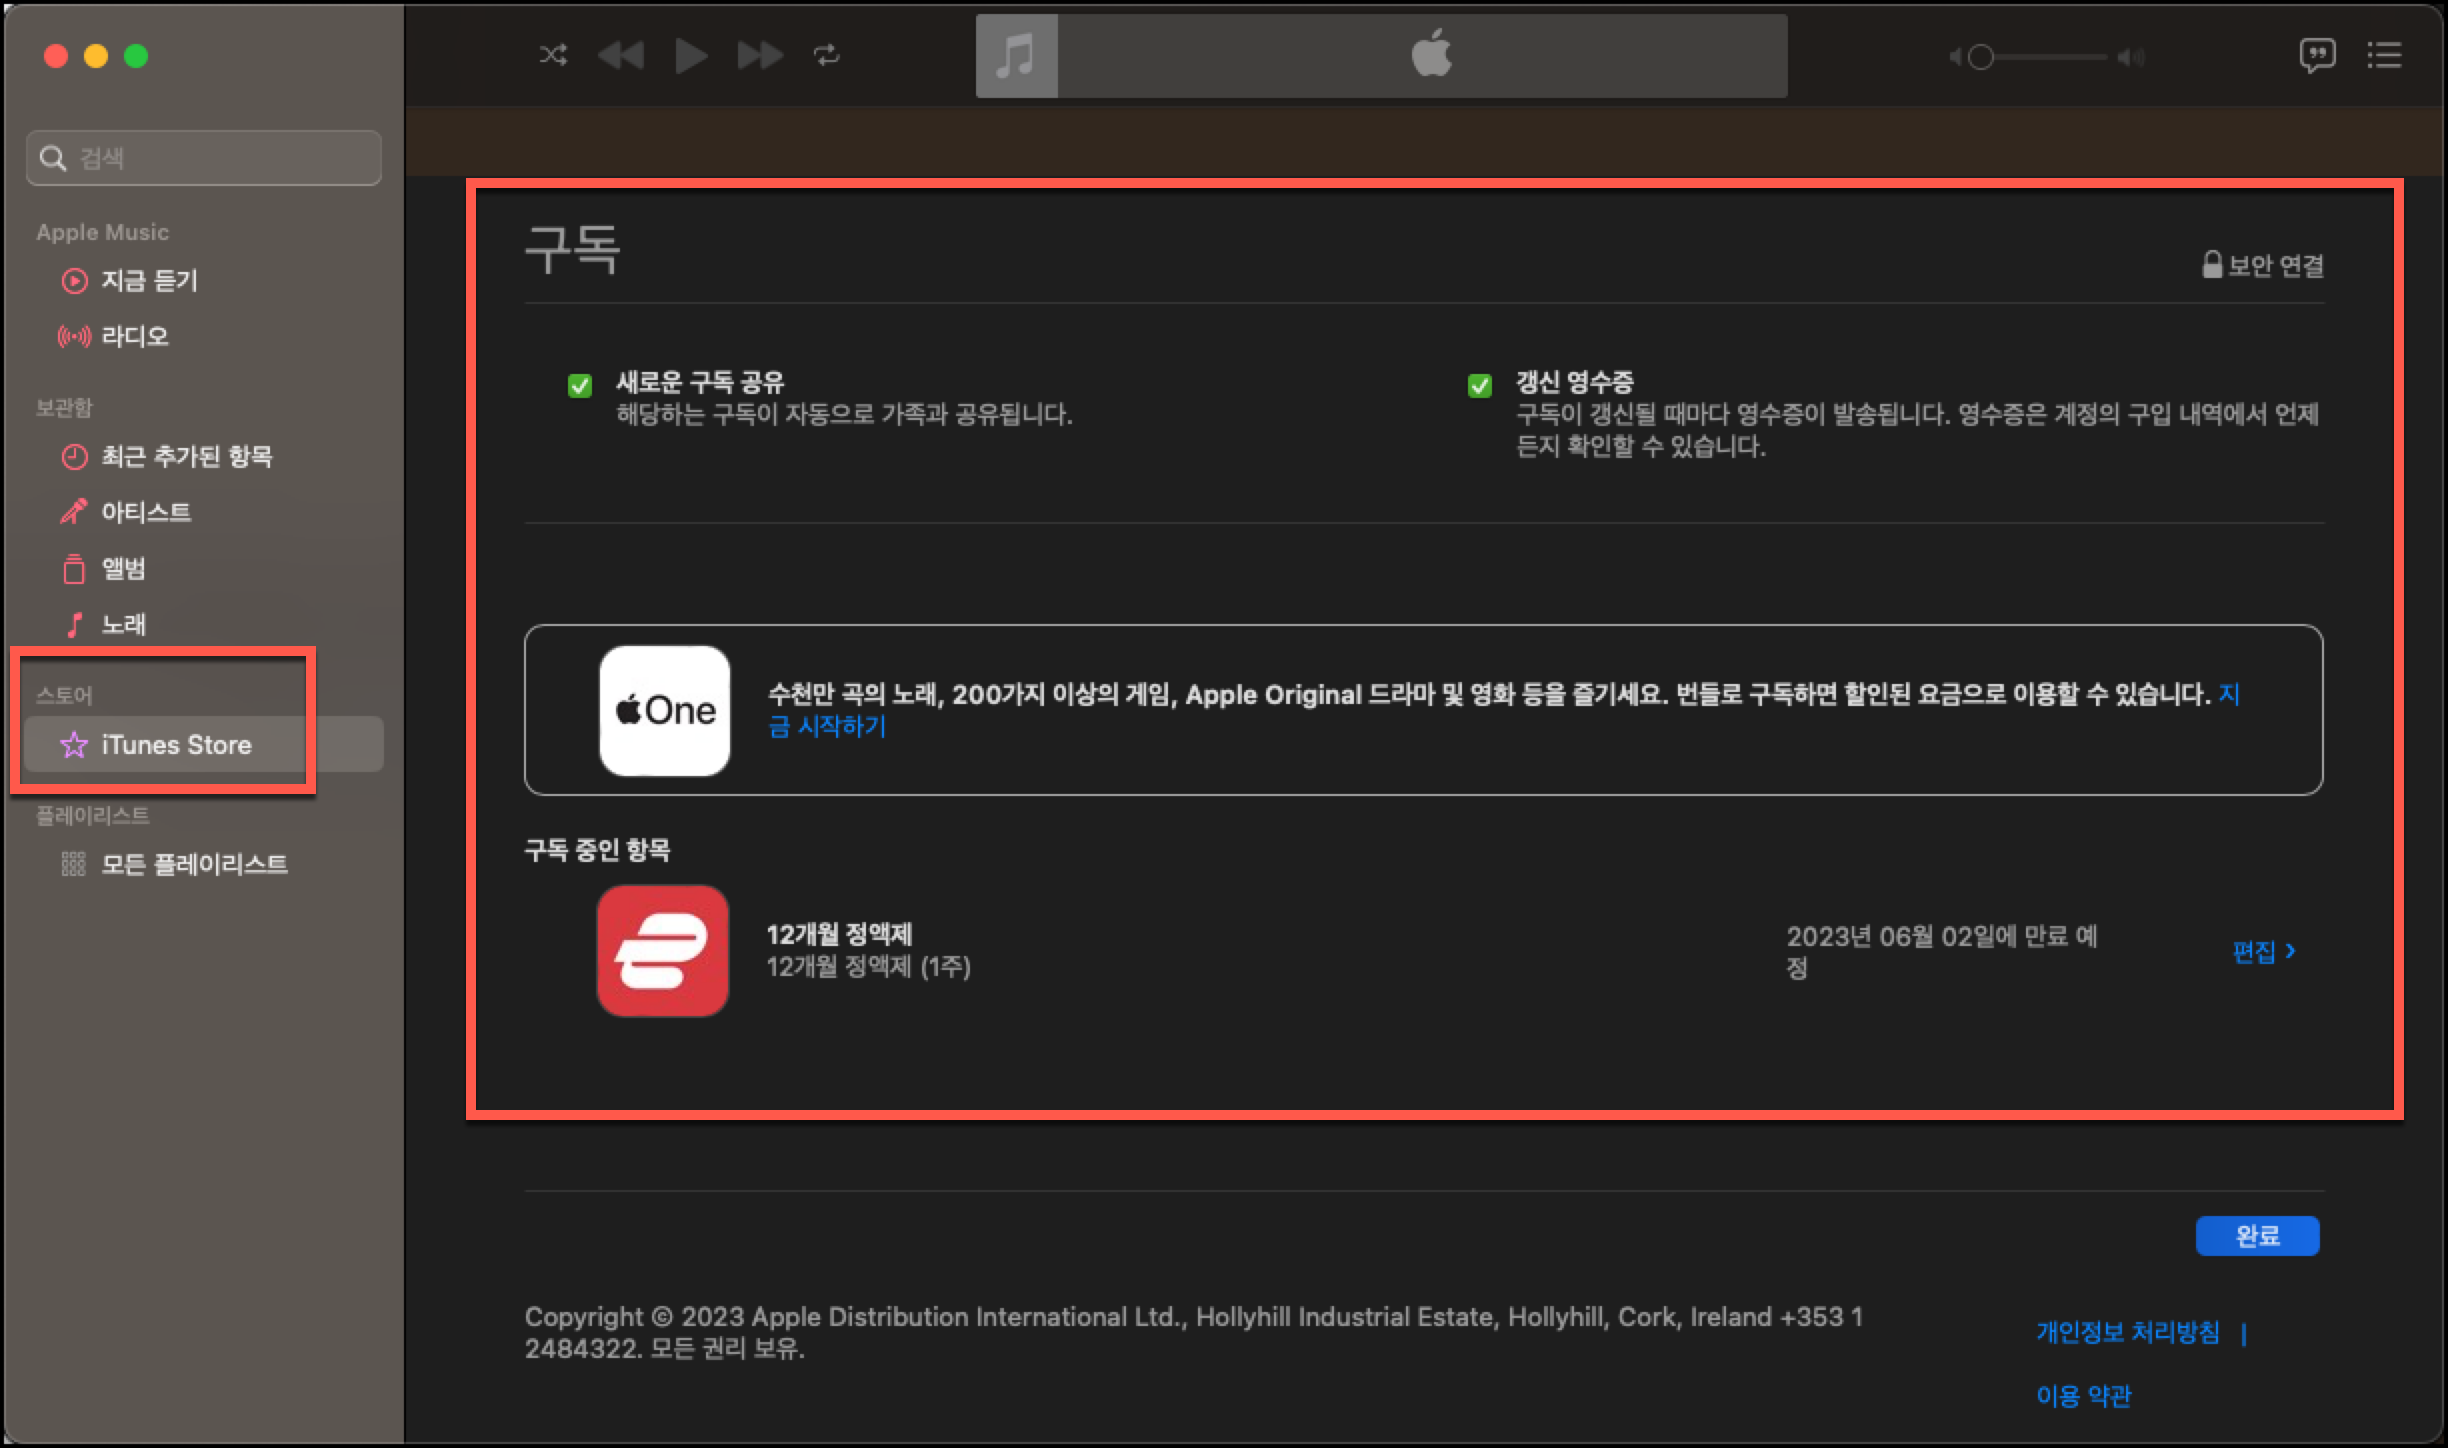Uncheck the 갱신 영수증 checkbox
Viewport: 2448px width, 1448px height.
tap(1480, 385)
